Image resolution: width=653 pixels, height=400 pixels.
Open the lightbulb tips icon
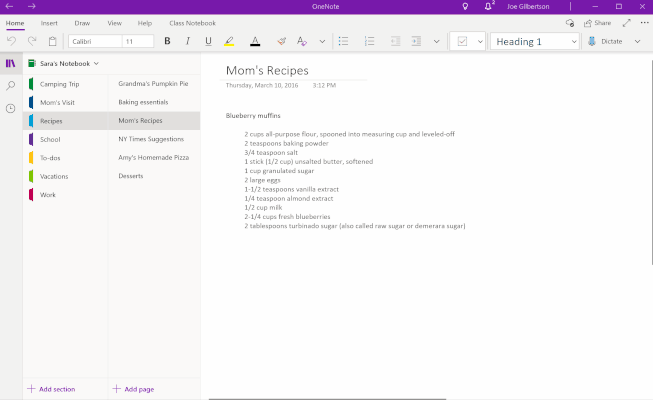point(465,6)
